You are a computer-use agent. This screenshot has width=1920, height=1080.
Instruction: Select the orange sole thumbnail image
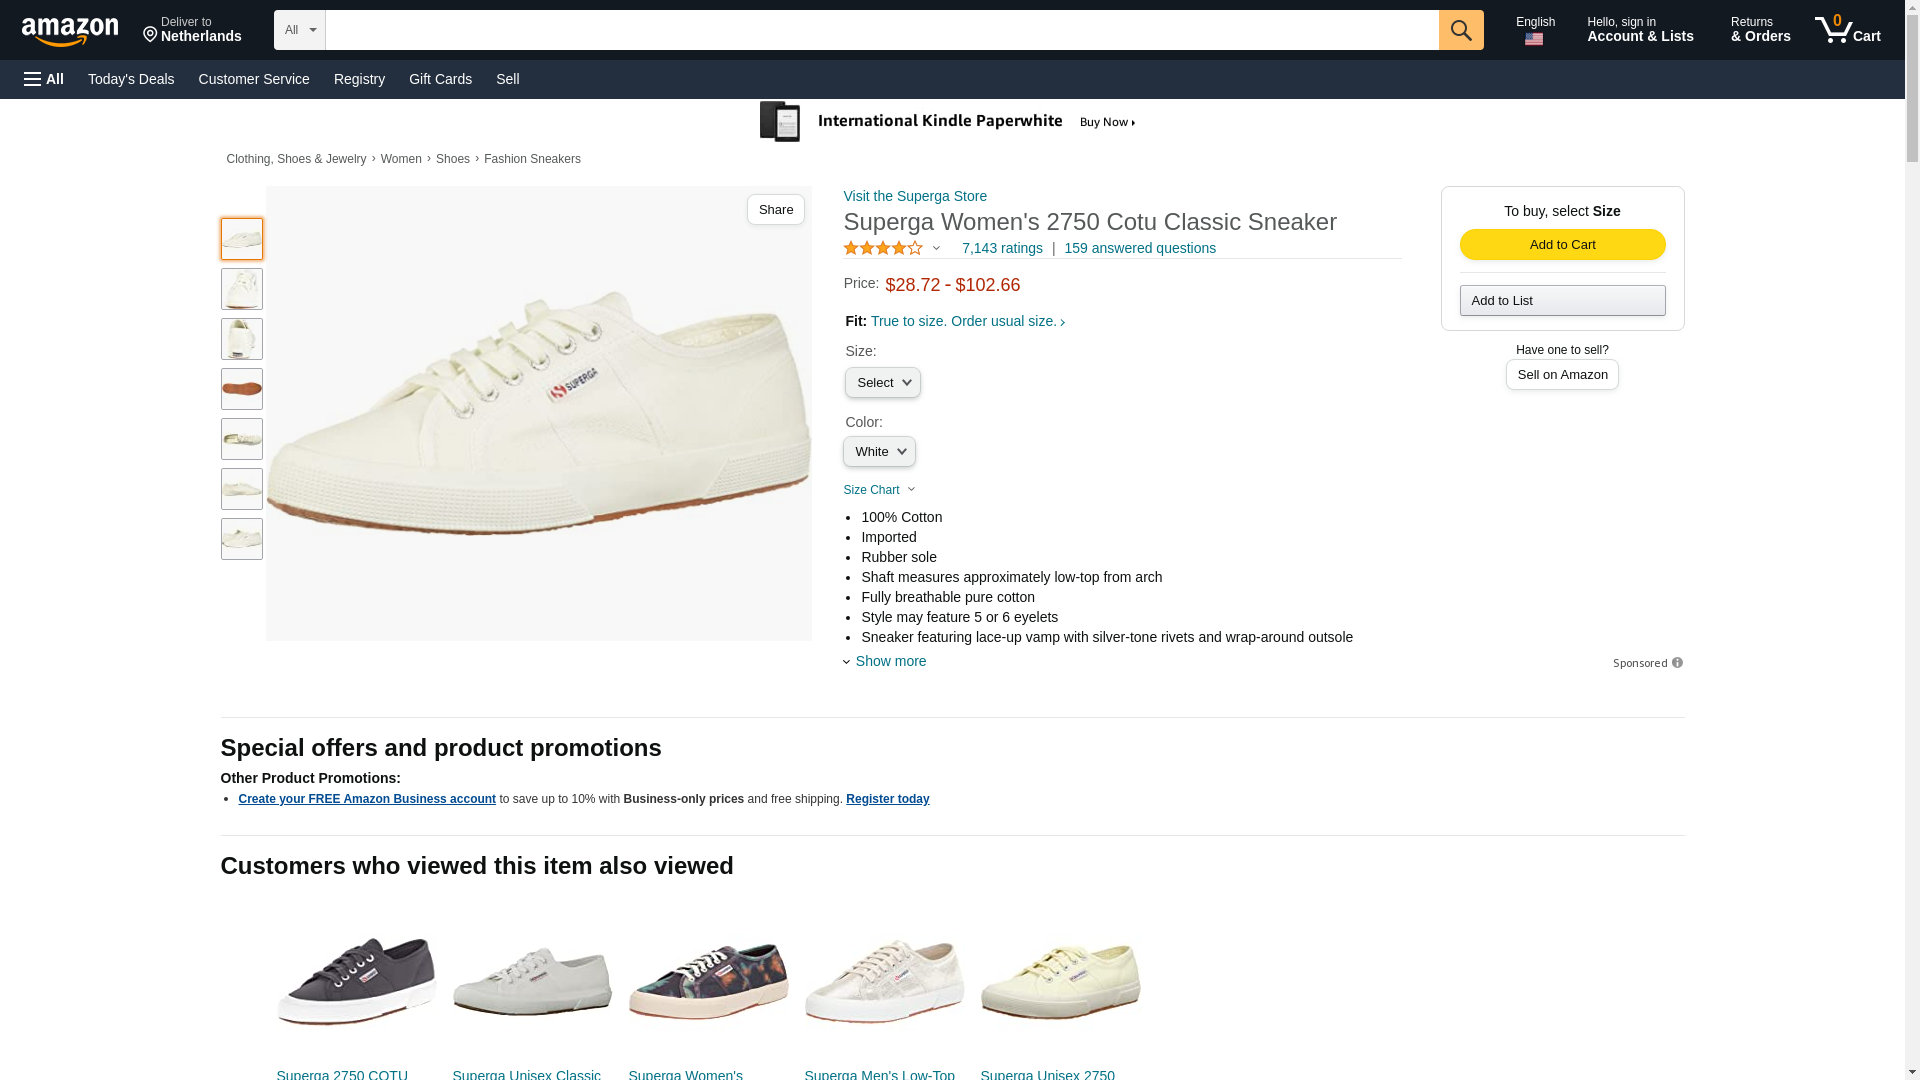point(242,389)
